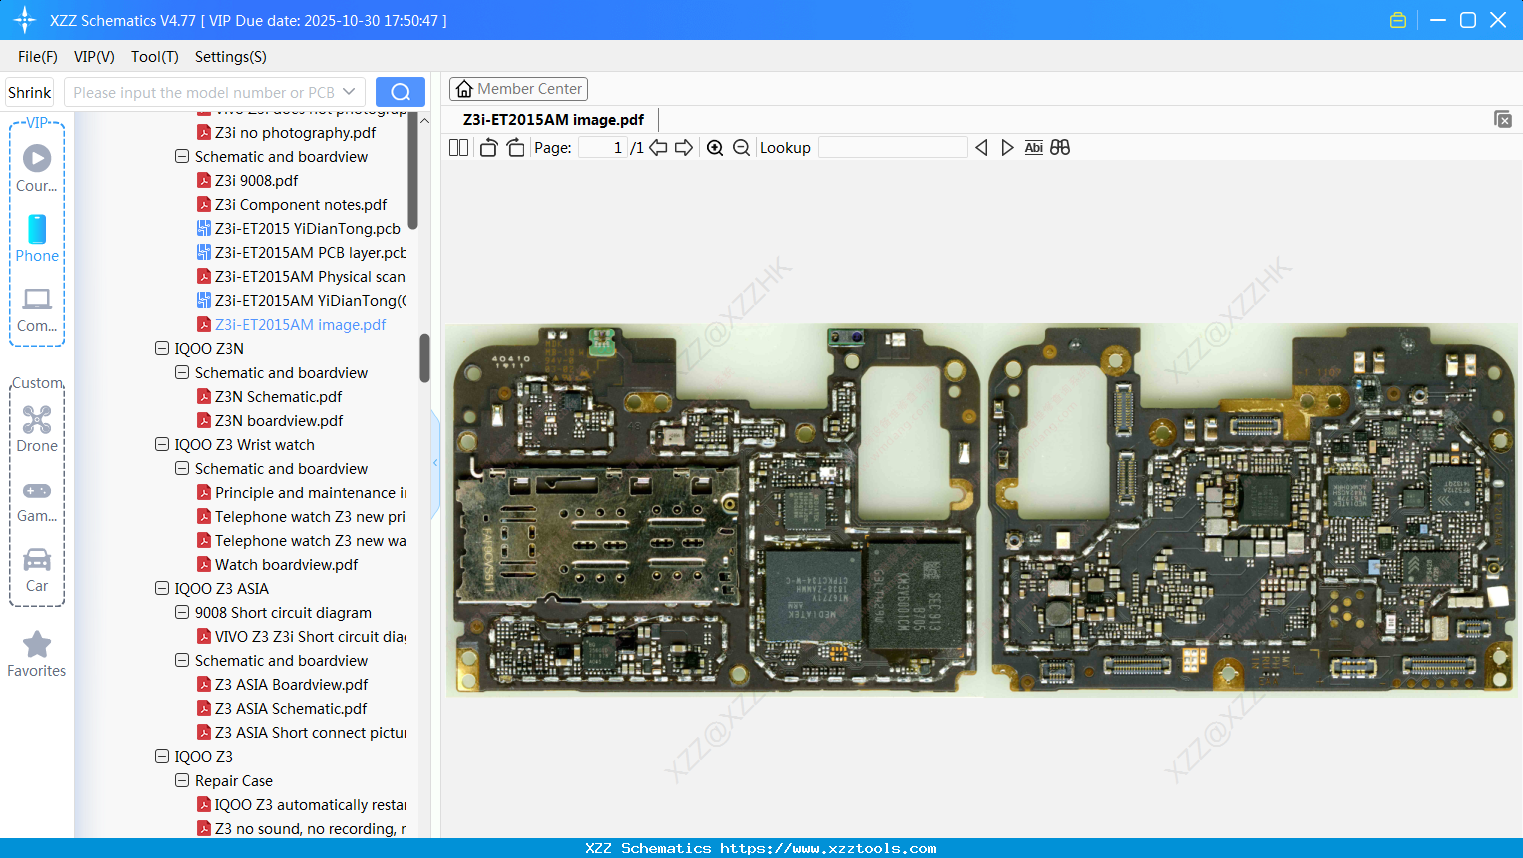
Task: Select the Phone category icon
Action: 37,238
